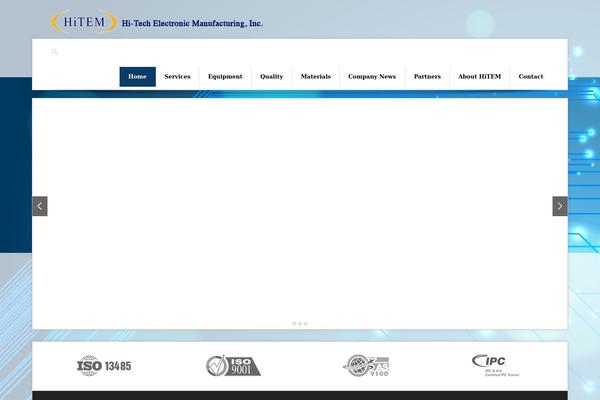View Company News page

pos(372,77)
